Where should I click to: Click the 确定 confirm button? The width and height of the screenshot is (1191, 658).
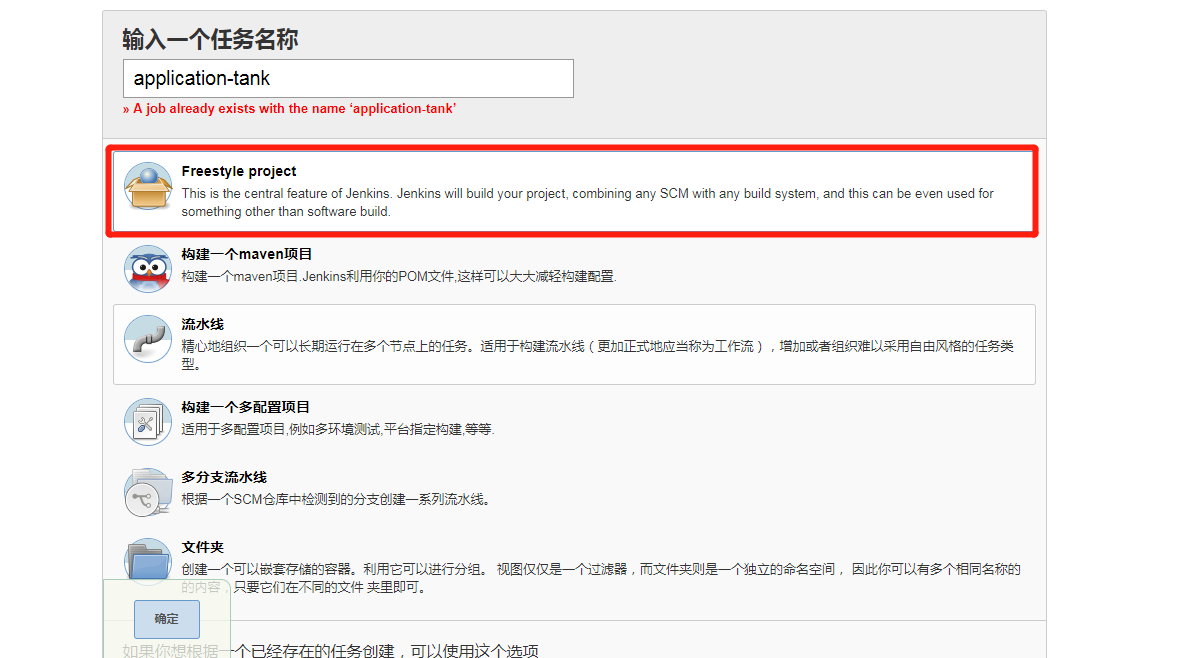tap(167, 619)
